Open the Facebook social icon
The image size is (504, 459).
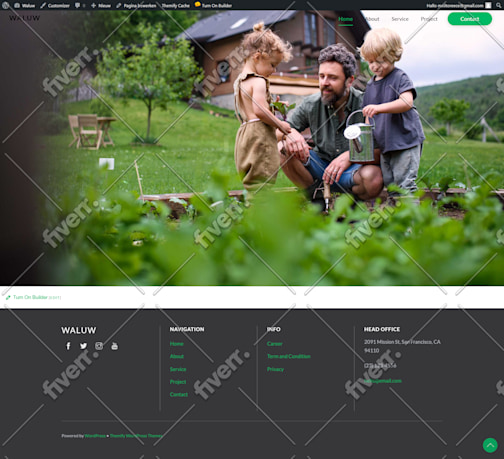68,346
